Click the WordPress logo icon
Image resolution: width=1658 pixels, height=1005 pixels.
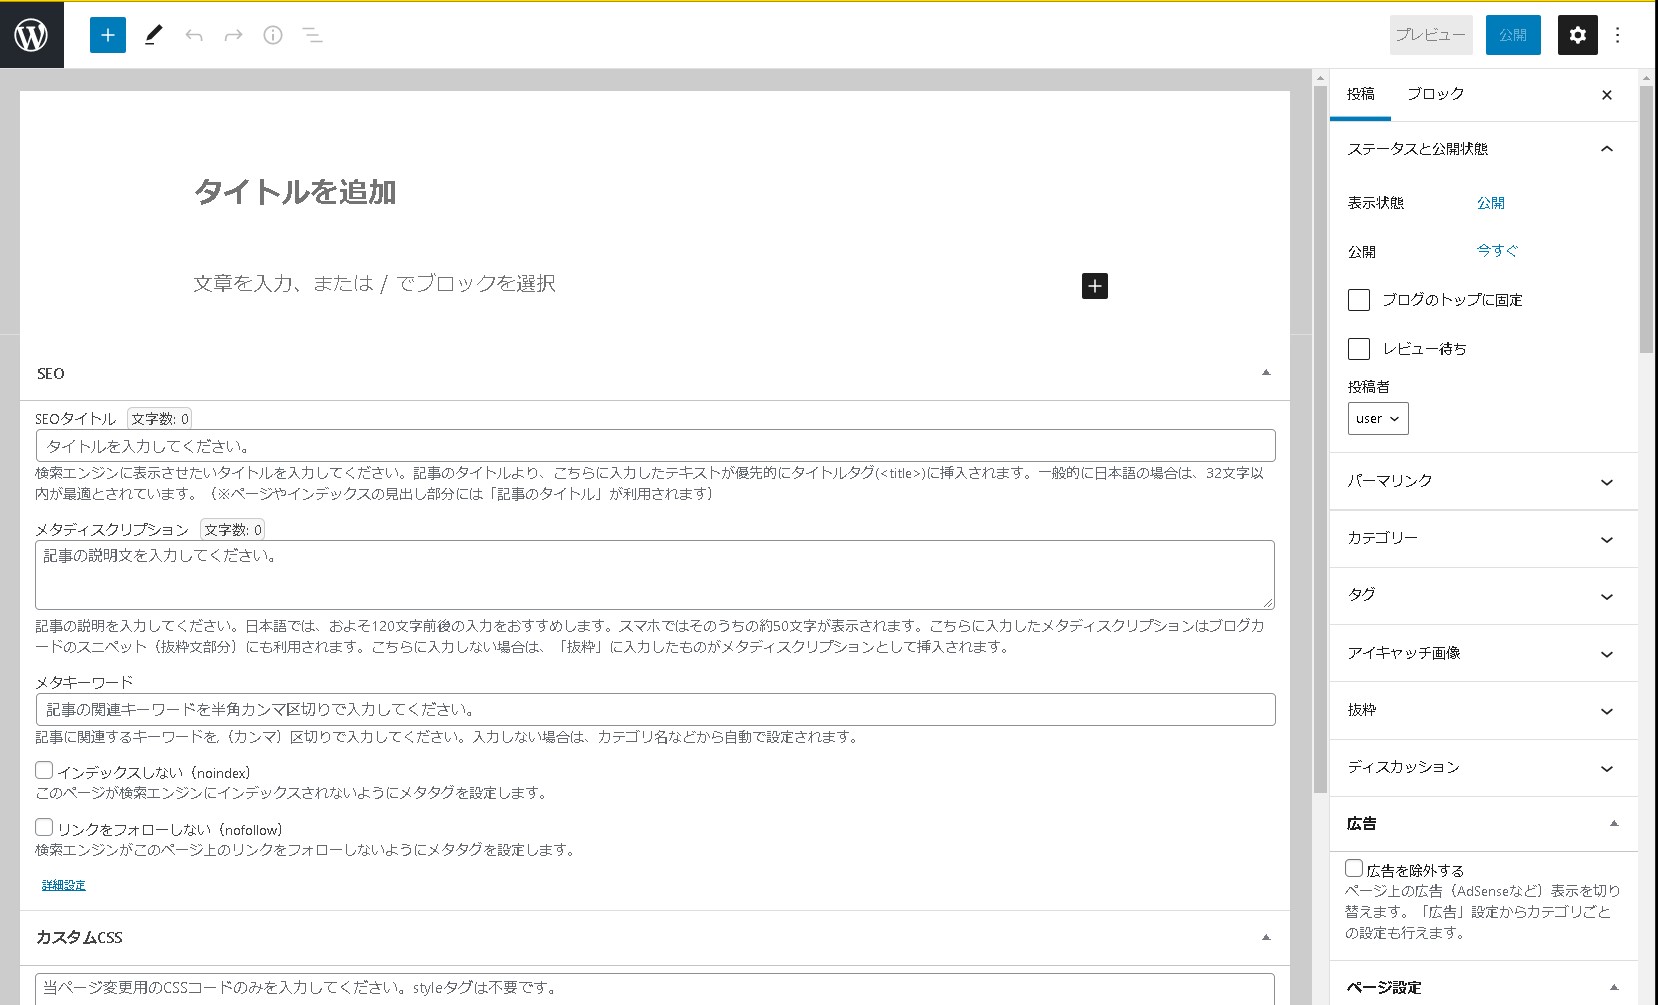(x=32, y=35)
